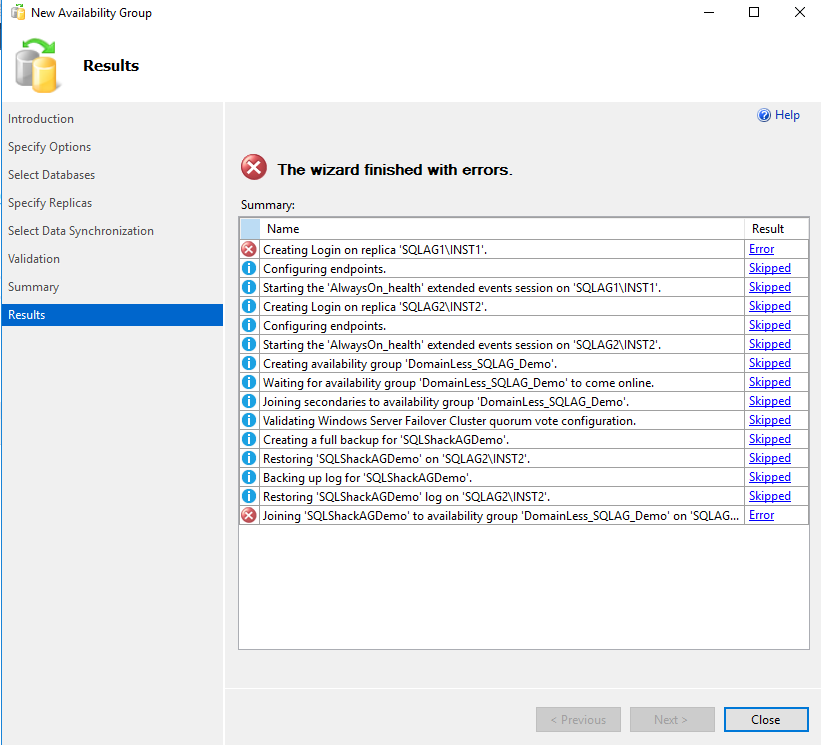Click the large red error icon by wizard finished message

(x=254, y=168)
